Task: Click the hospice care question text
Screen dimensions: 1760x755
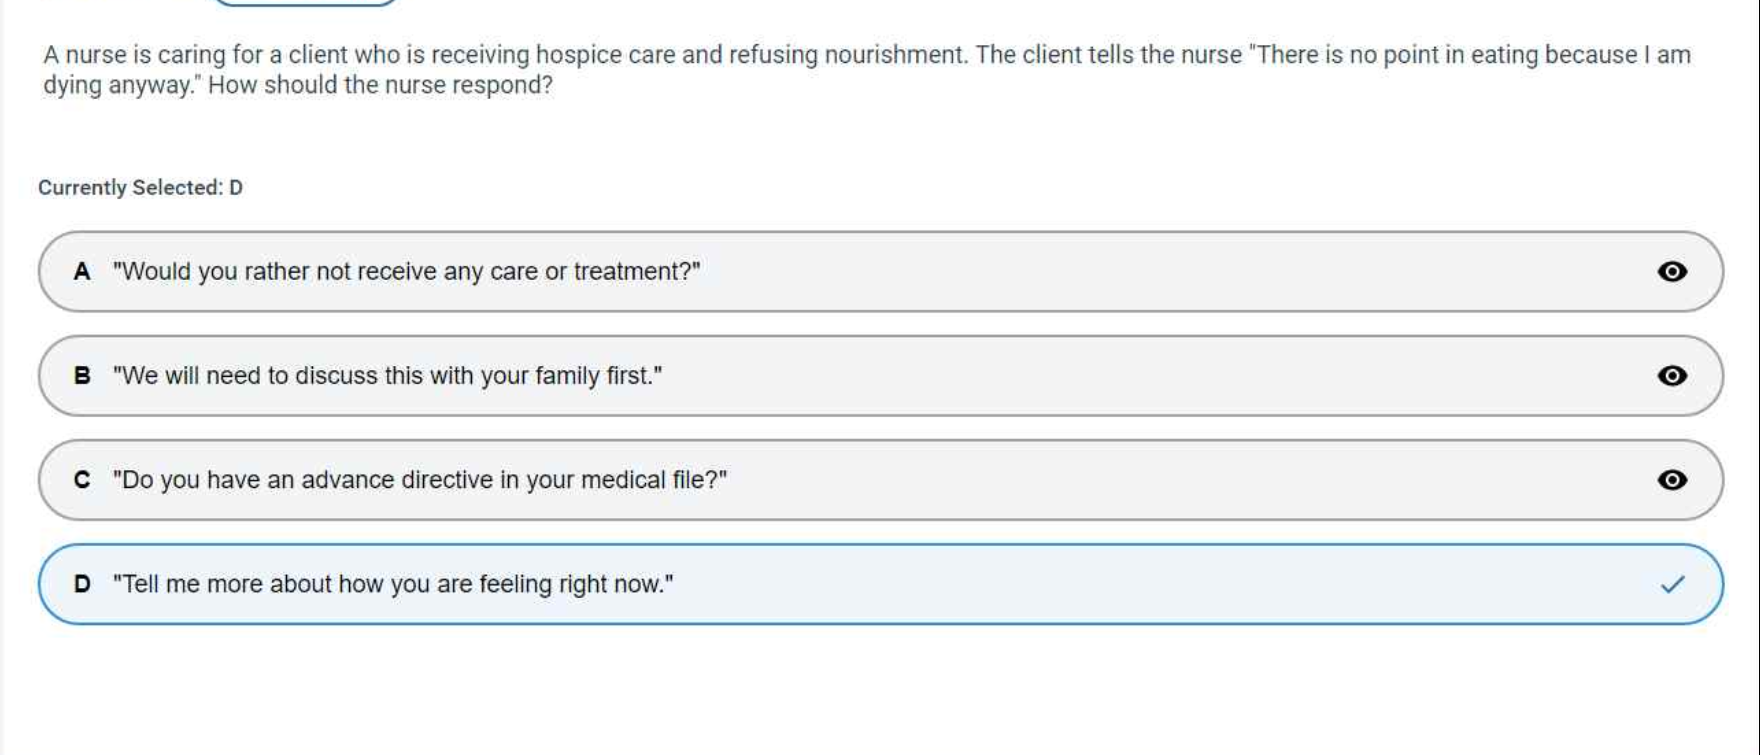Action: pyautogui.click(x=500, y=55)
